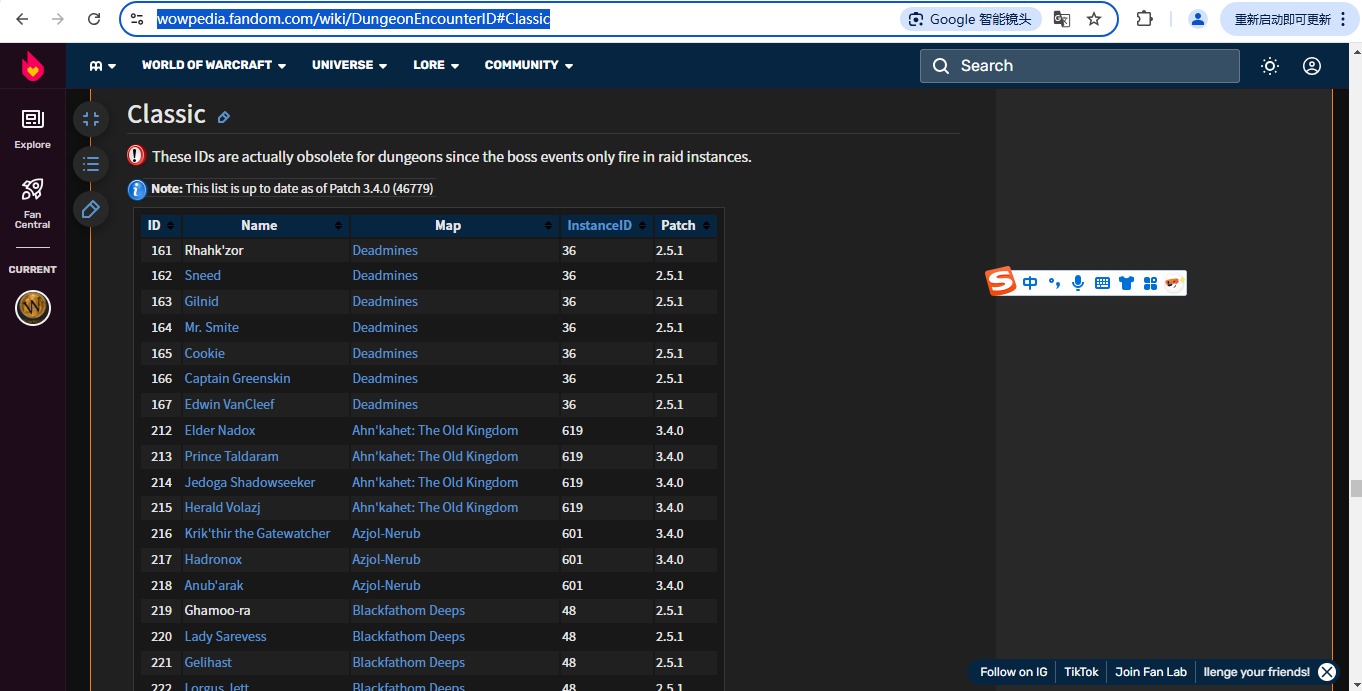The image size is (1362, 691).
Task: Open Join Fan Lab link
Action: pos(1151,672)
